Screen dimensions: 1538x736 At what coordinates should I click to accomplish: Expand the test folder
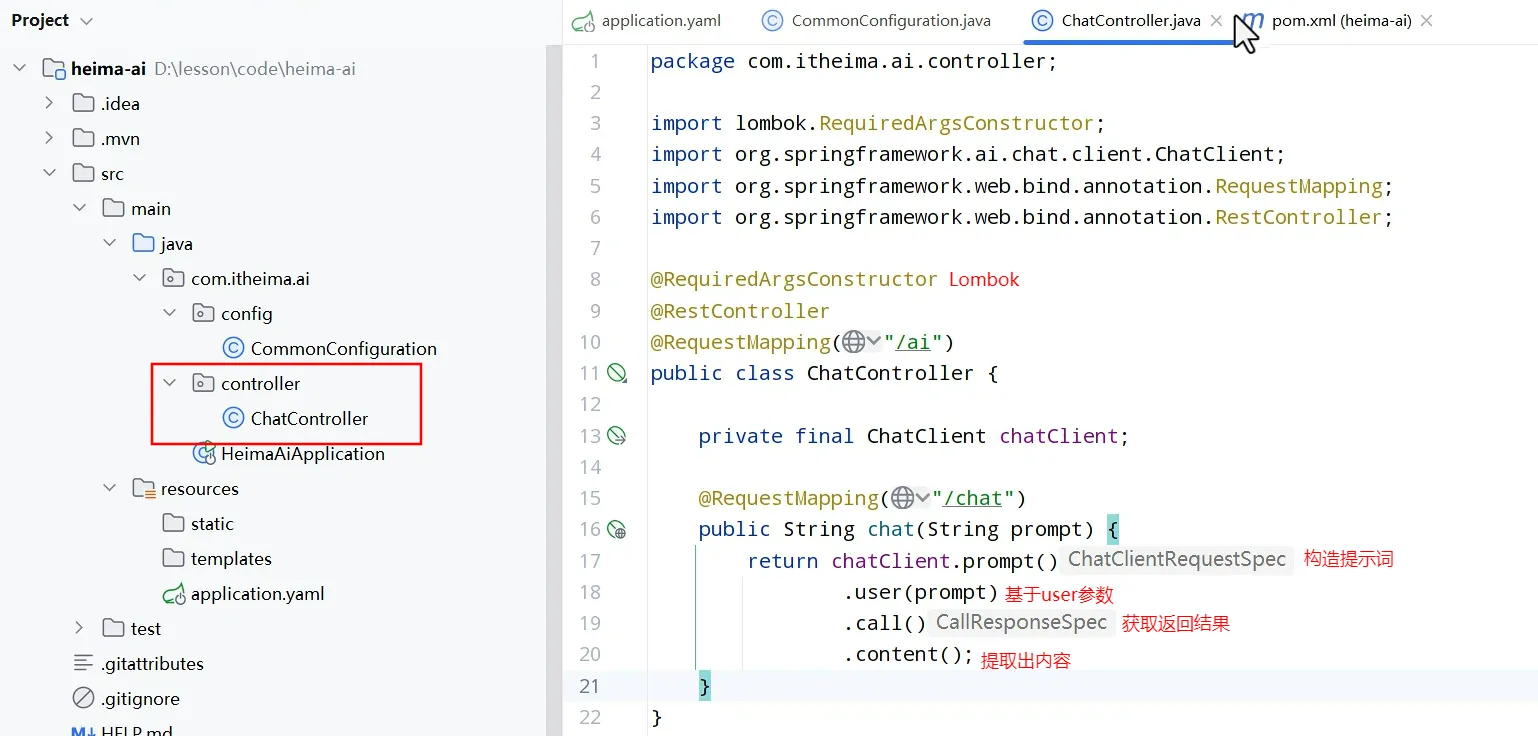click(x=79, y=629)
